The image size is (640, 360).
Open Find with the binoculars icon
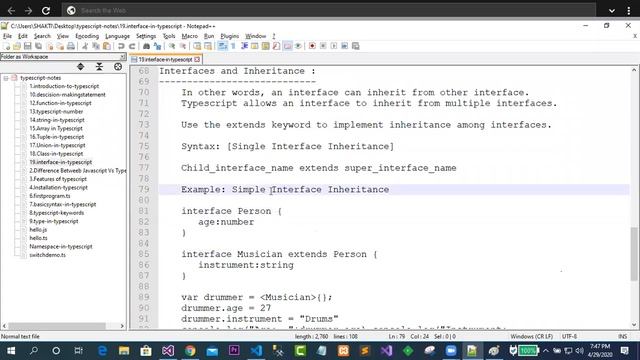(146, 46)
